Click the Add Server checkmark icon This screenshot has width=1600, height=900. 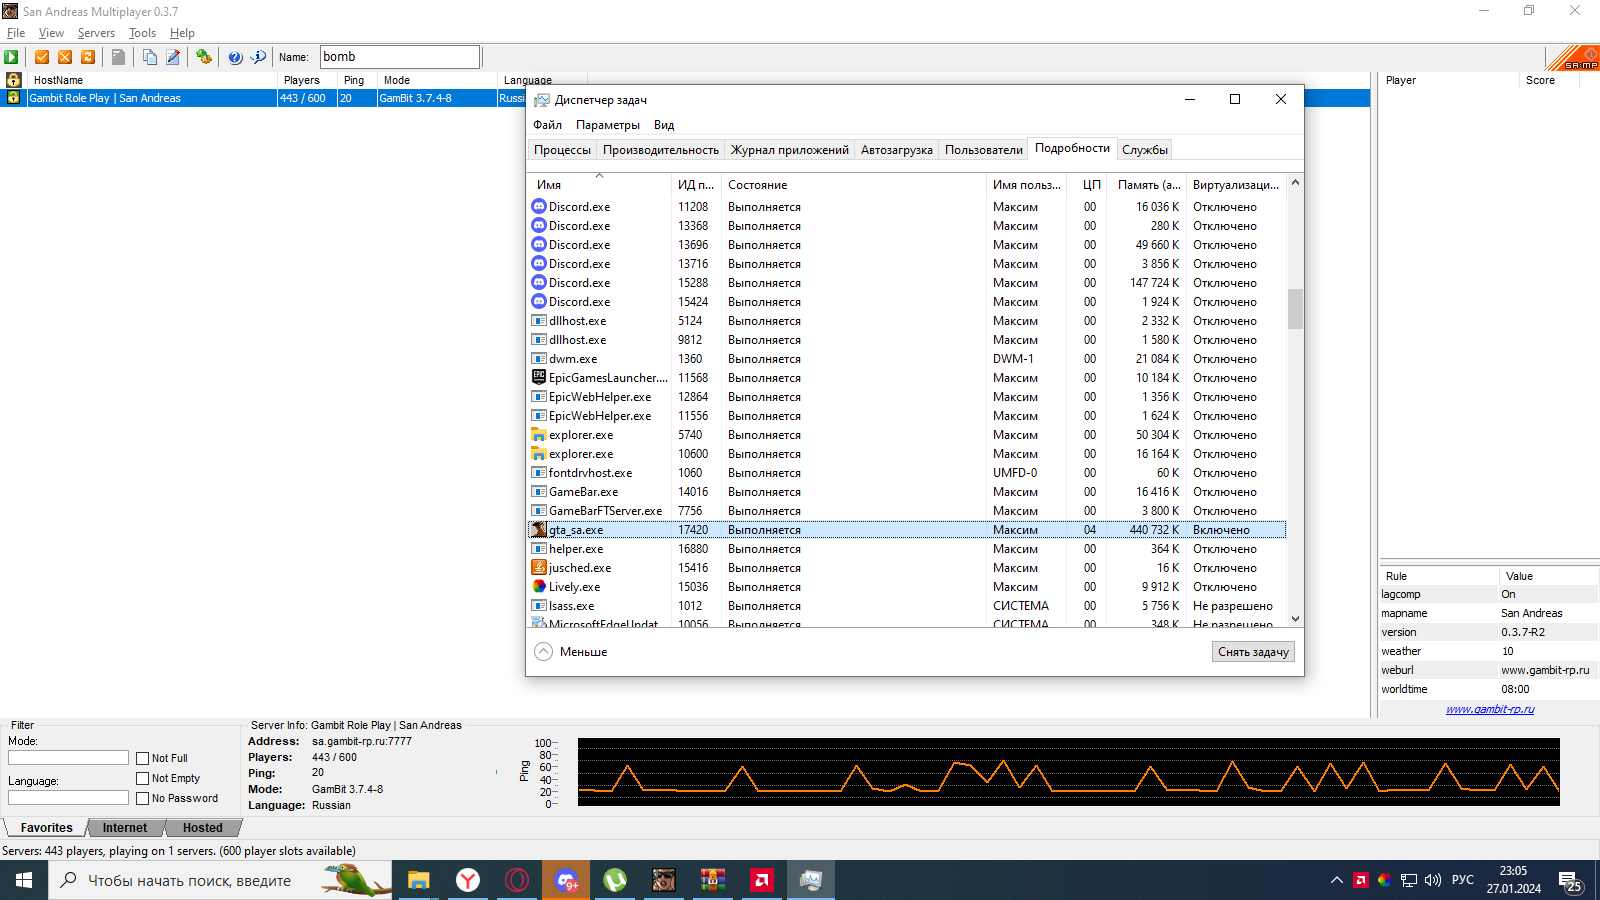42,57
